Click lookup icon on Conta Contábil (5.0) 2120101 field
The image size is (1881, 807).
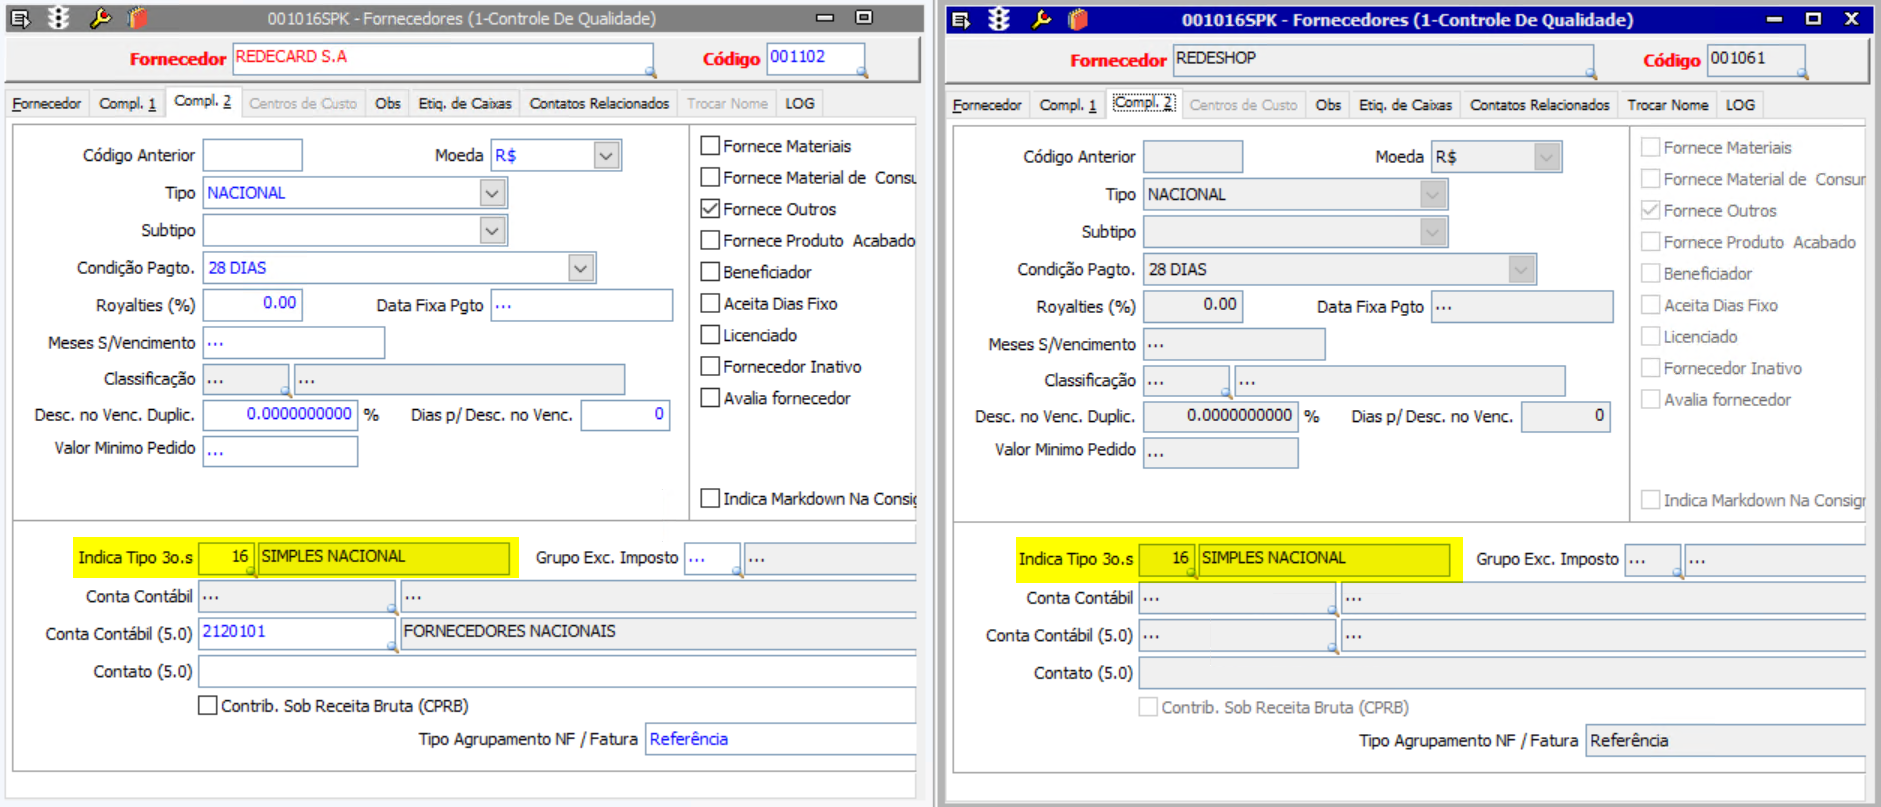coord(392,646)
